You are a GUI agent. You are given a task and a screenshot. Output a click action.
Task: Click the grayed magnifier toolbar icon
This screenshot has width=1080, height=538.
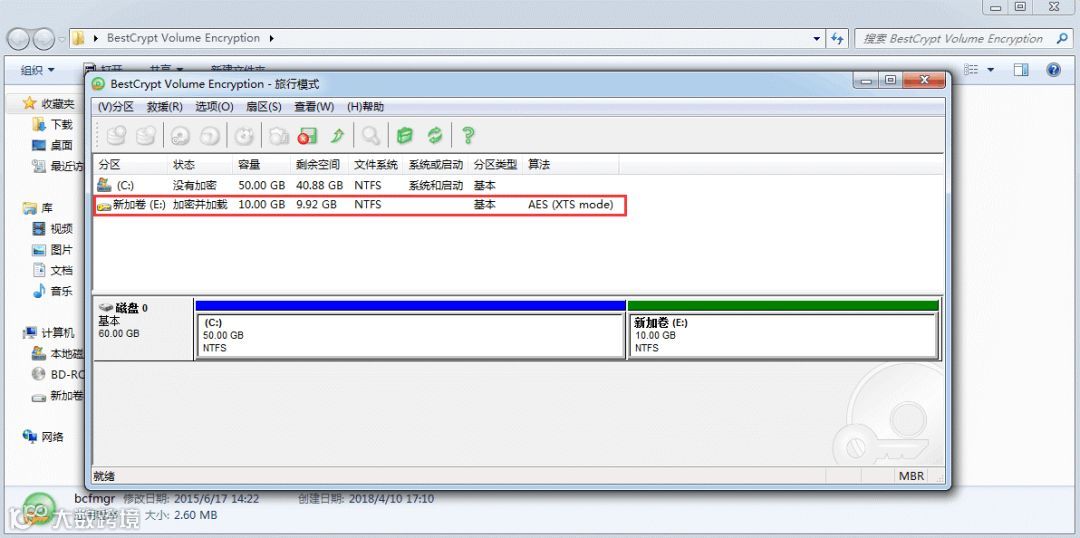point(371,136)
